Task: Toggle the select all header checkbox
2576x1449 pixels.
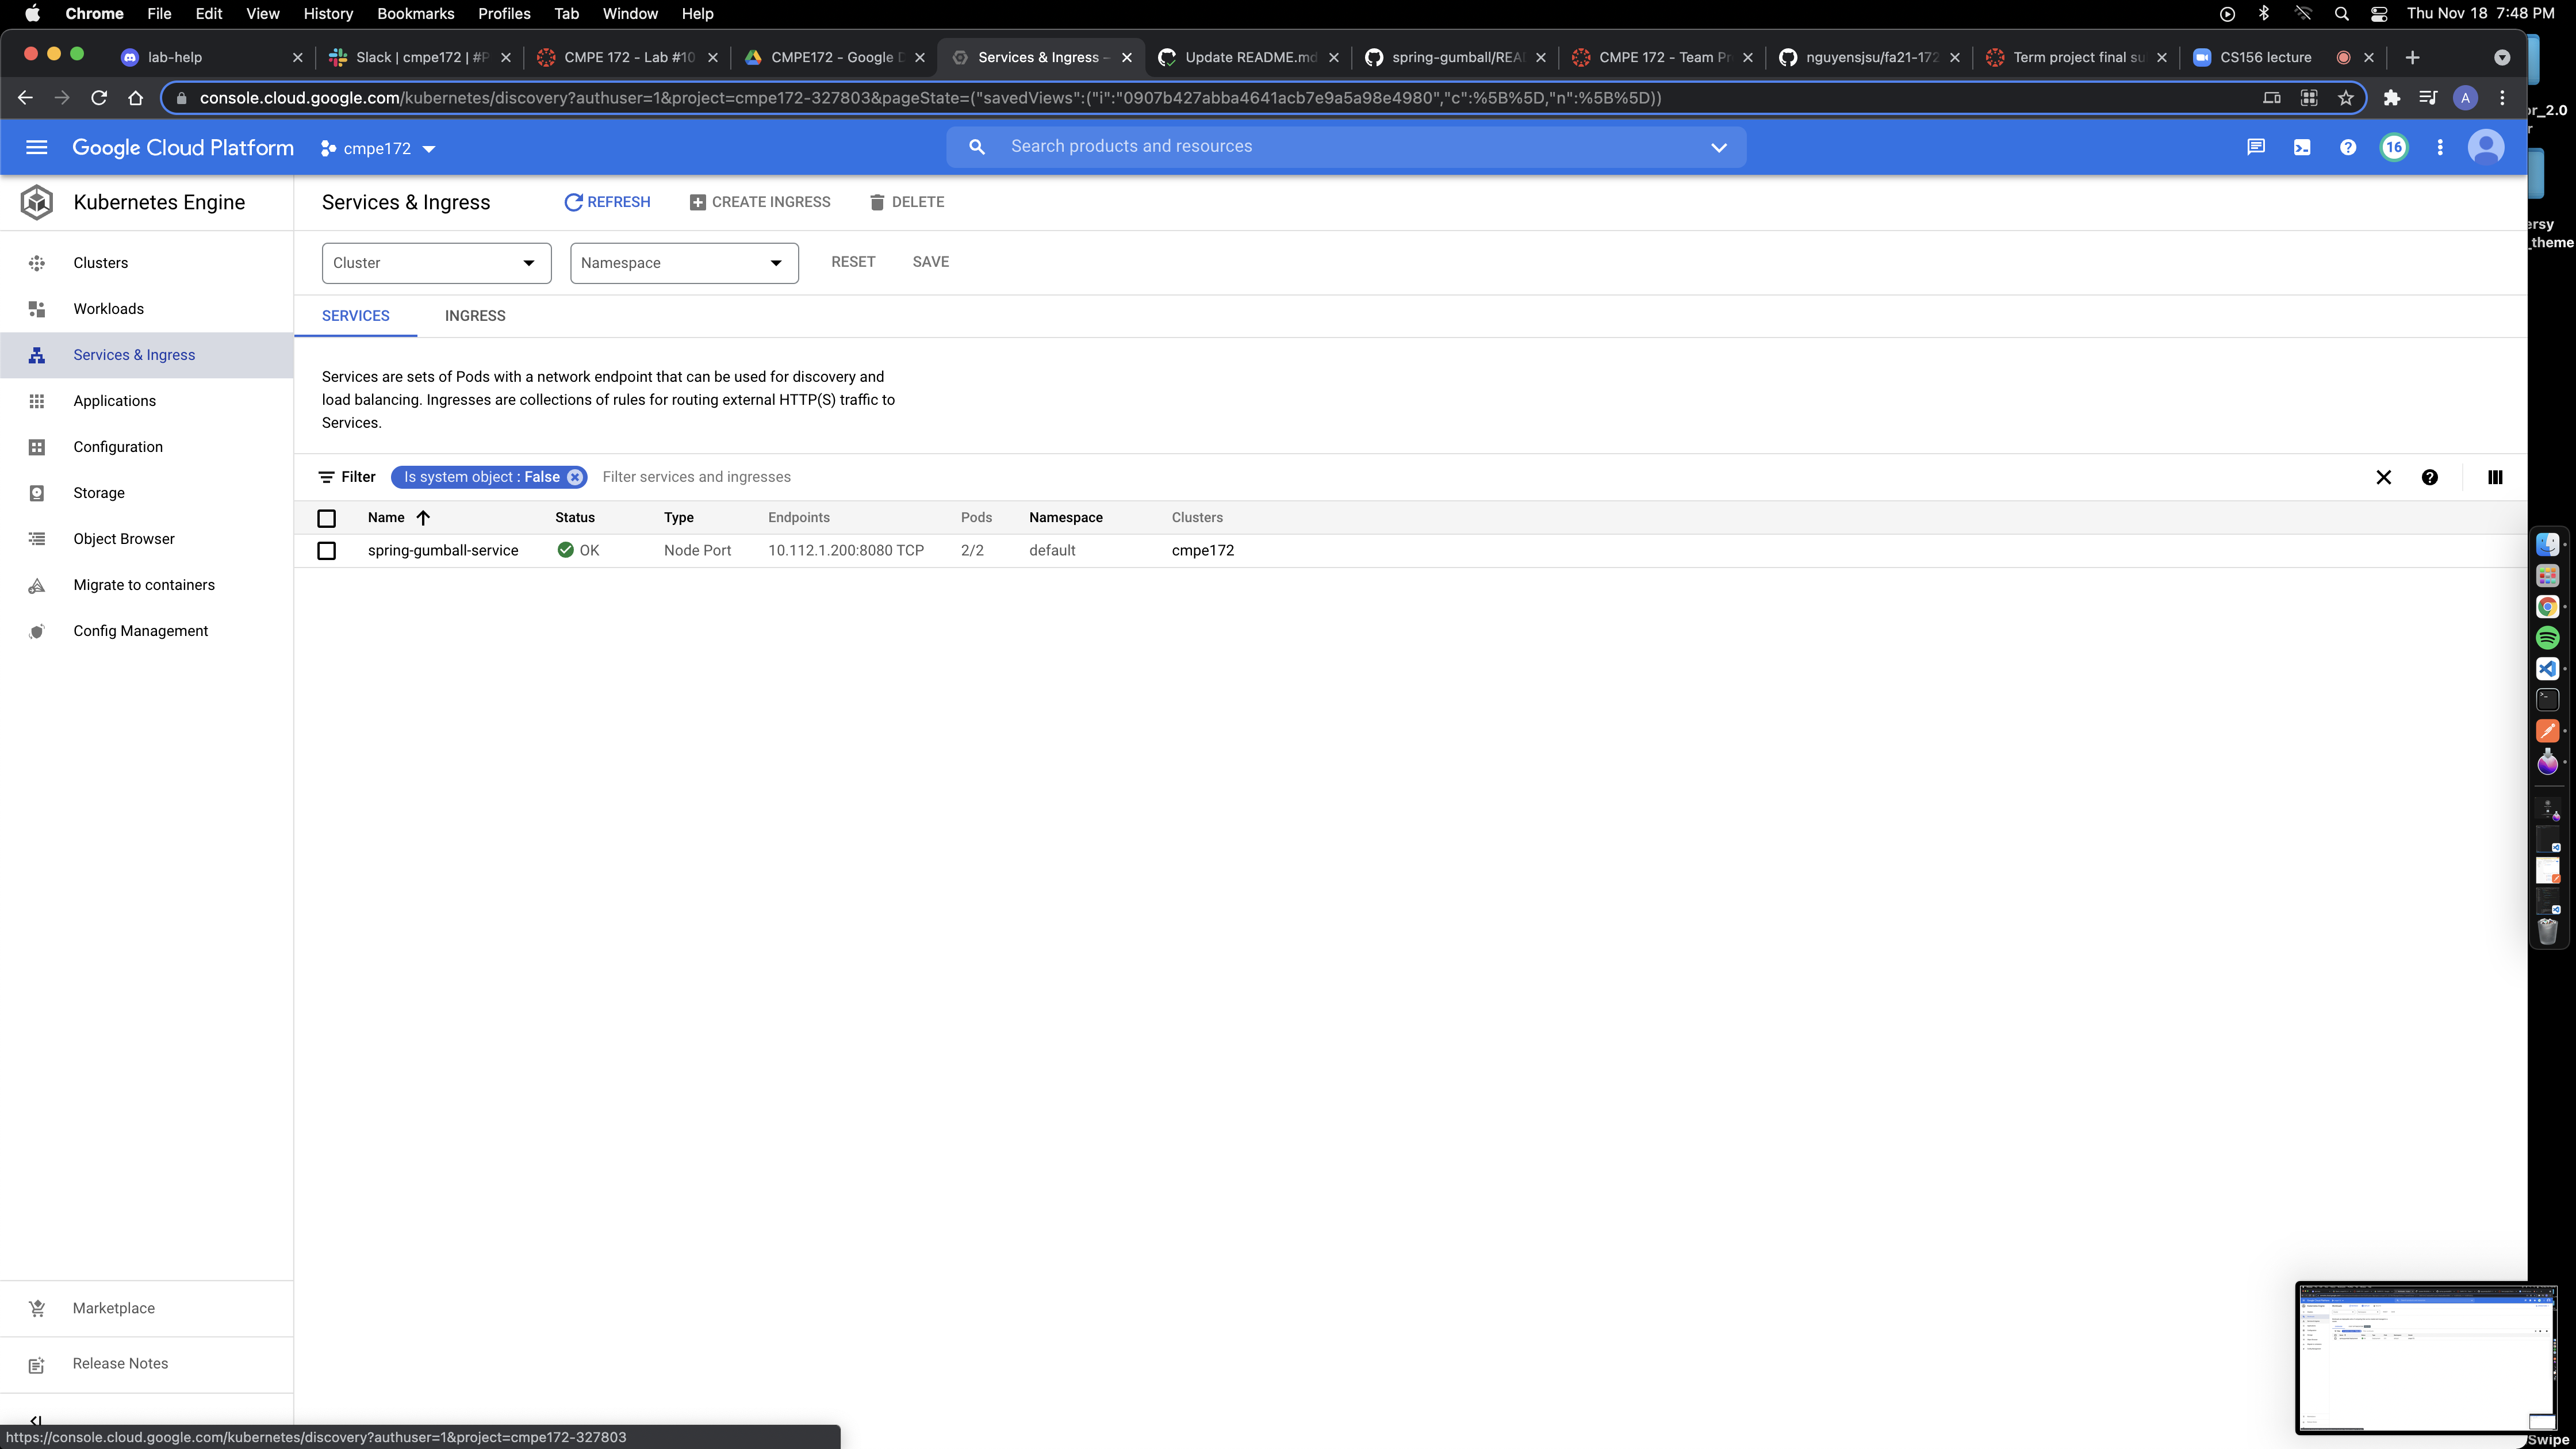Action: (326, 518)
